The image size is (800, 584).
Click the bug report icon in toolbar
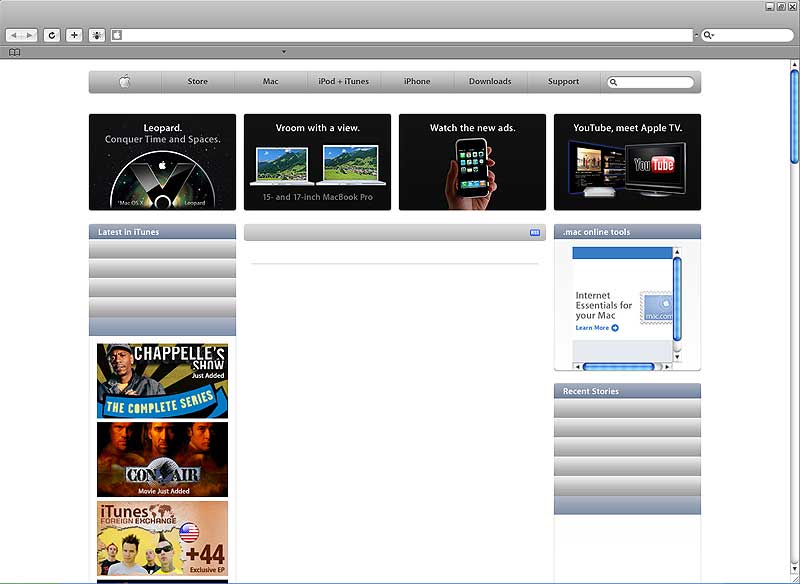click(x=97, y=35)
